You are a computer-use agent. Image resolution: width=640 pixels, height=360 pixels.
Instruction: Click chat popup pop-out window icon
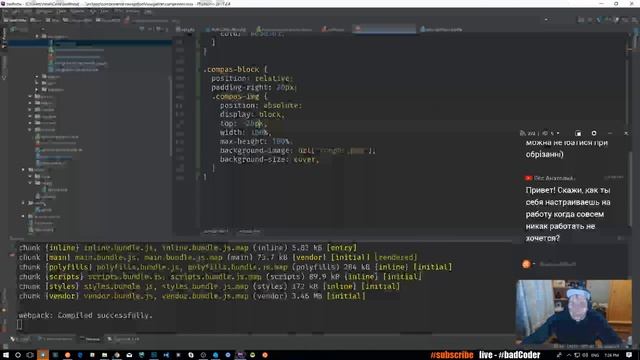[x=578, y=133]
